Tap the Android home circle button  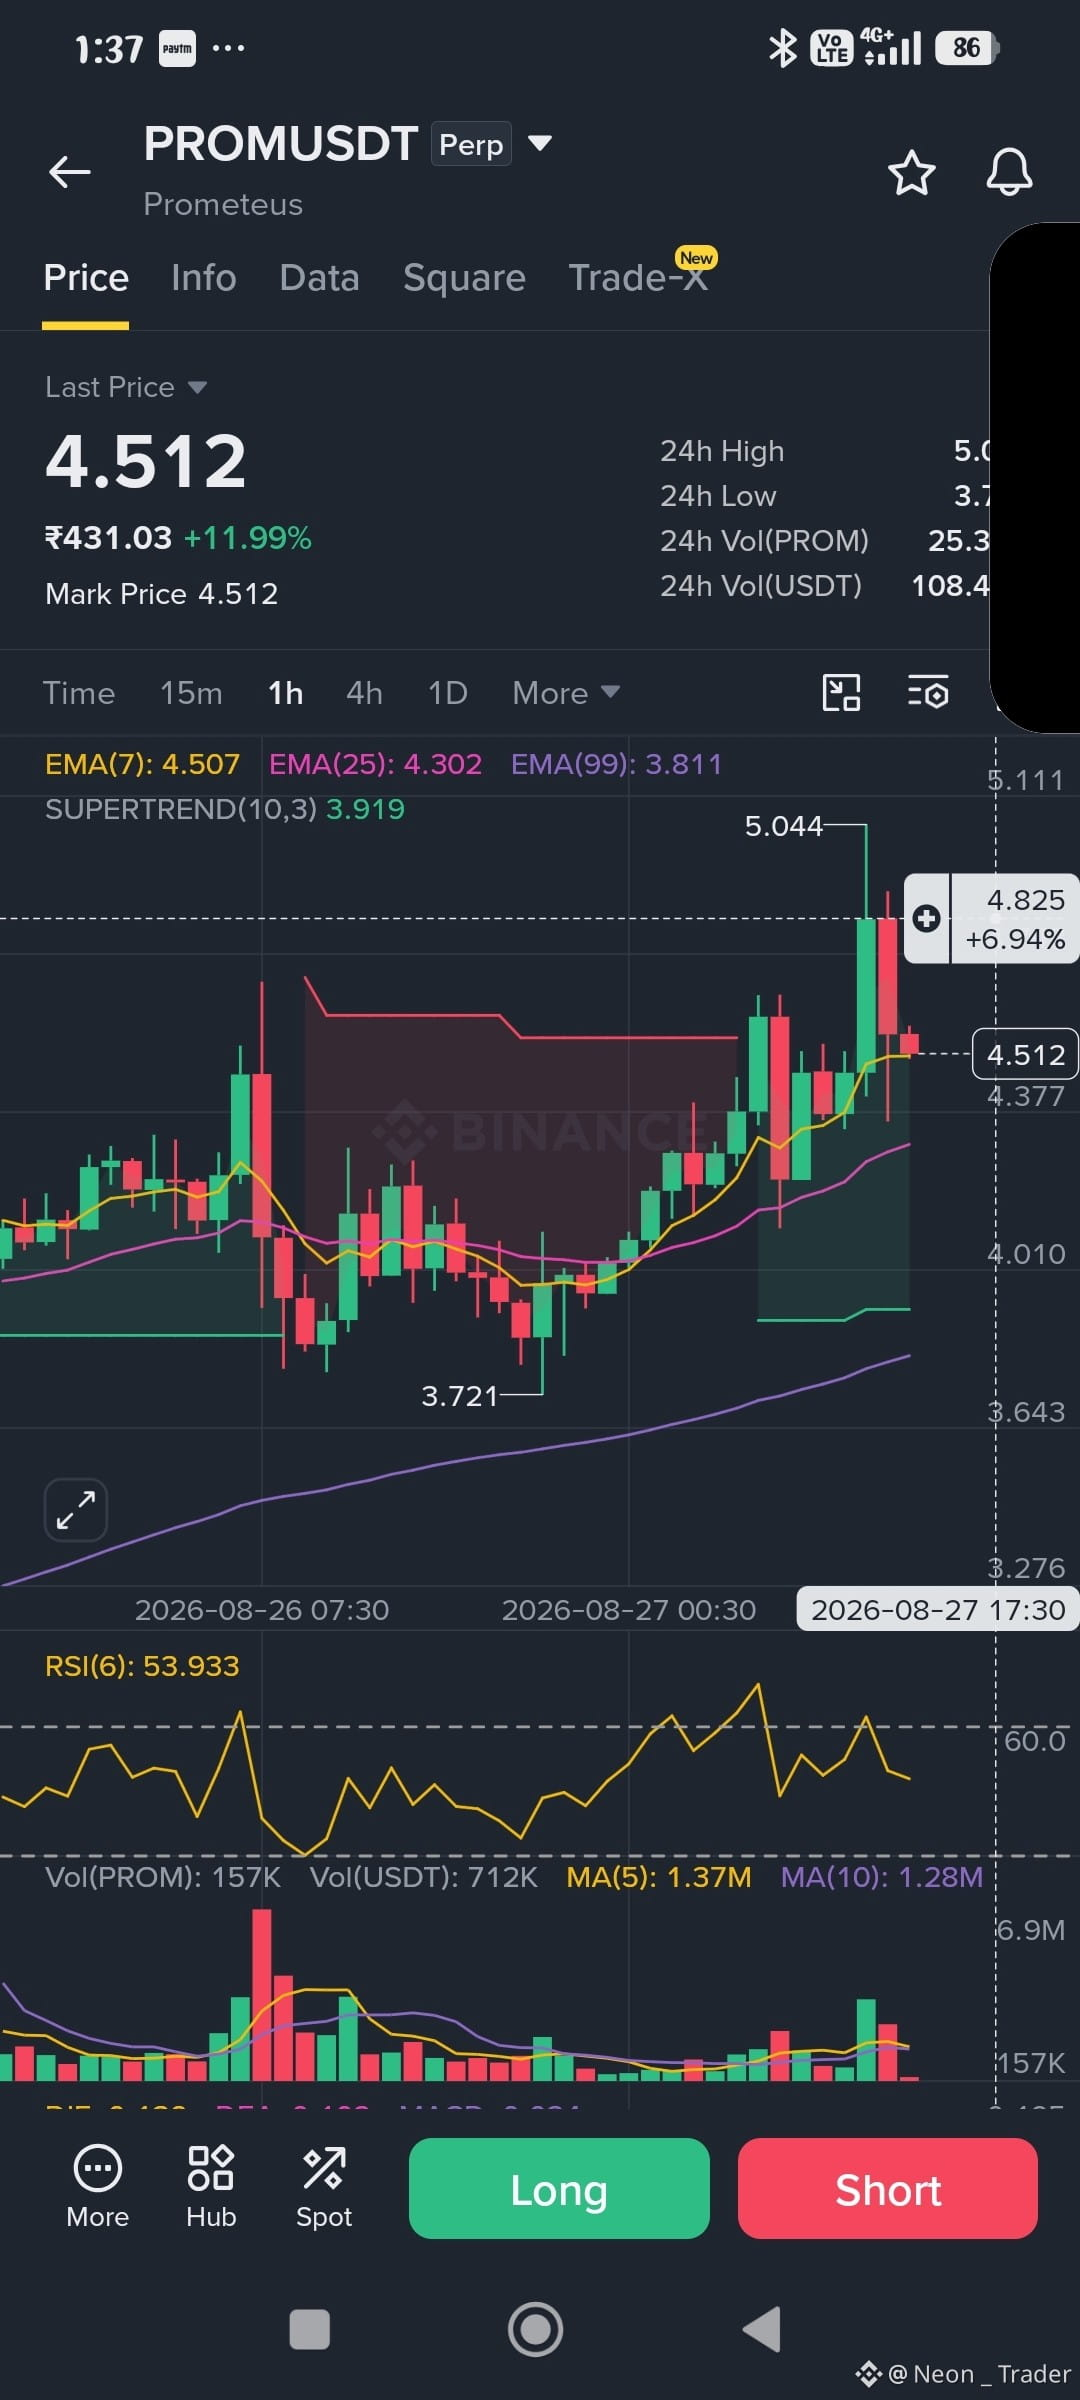pos(535,2329)
